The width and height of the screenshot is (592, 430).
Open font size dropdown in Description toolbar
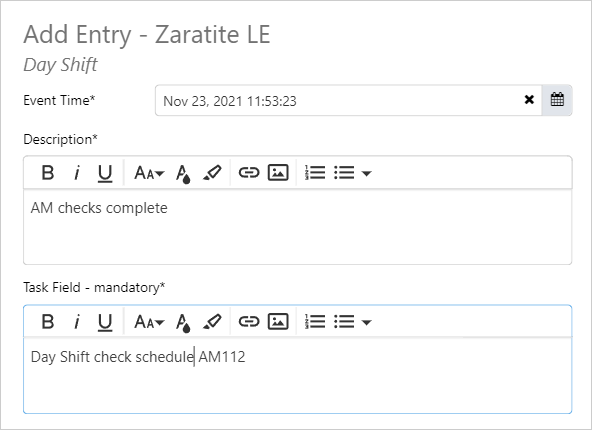coord(150,173)
